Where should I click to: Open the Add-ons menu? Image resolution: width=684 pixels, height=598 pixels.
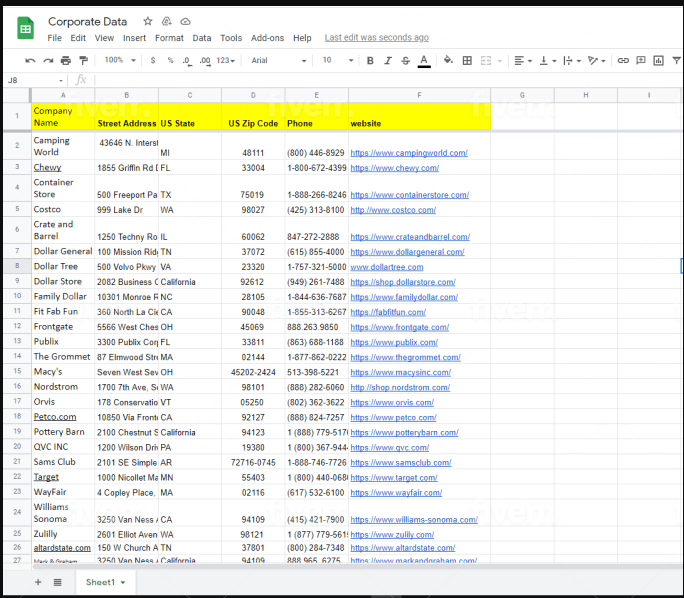click(267, 38)
